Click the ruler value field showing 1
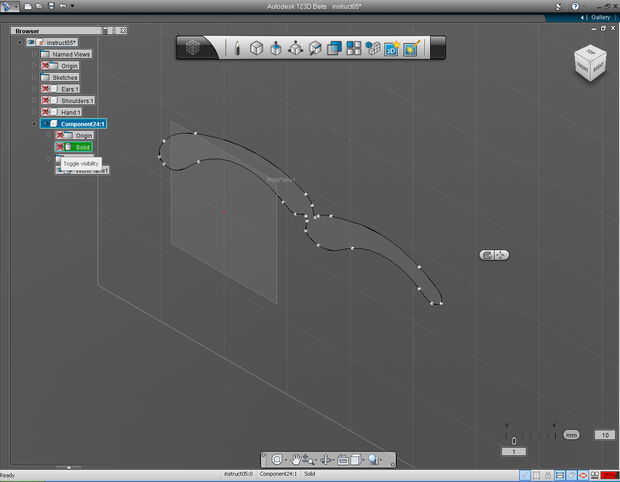Viewport: 620px width, 482px height. coord(514,452)
